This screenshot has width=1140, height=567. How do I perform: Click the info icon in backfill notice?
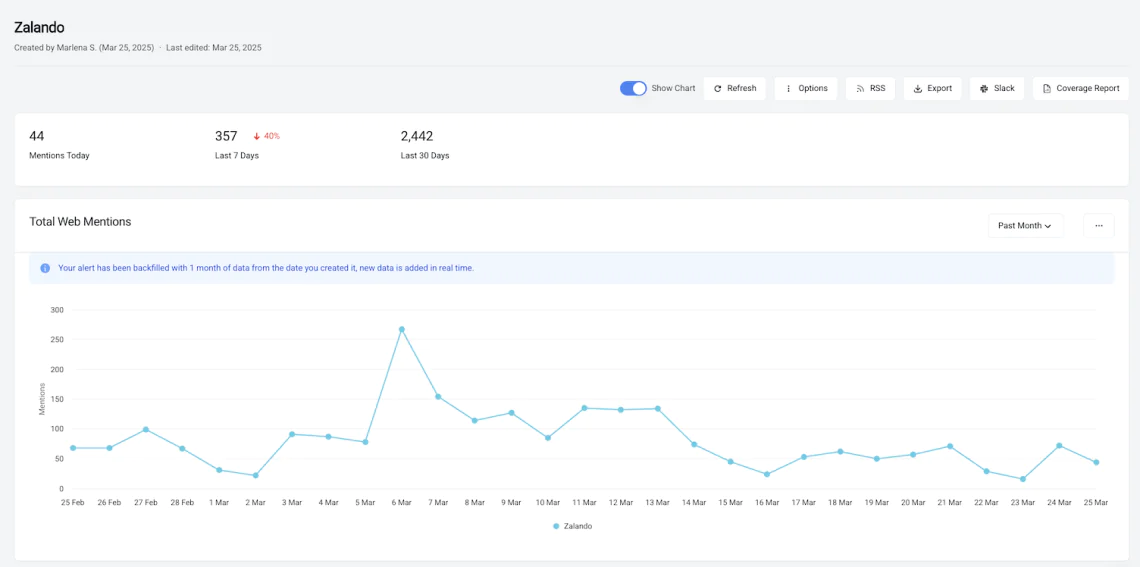45,268
